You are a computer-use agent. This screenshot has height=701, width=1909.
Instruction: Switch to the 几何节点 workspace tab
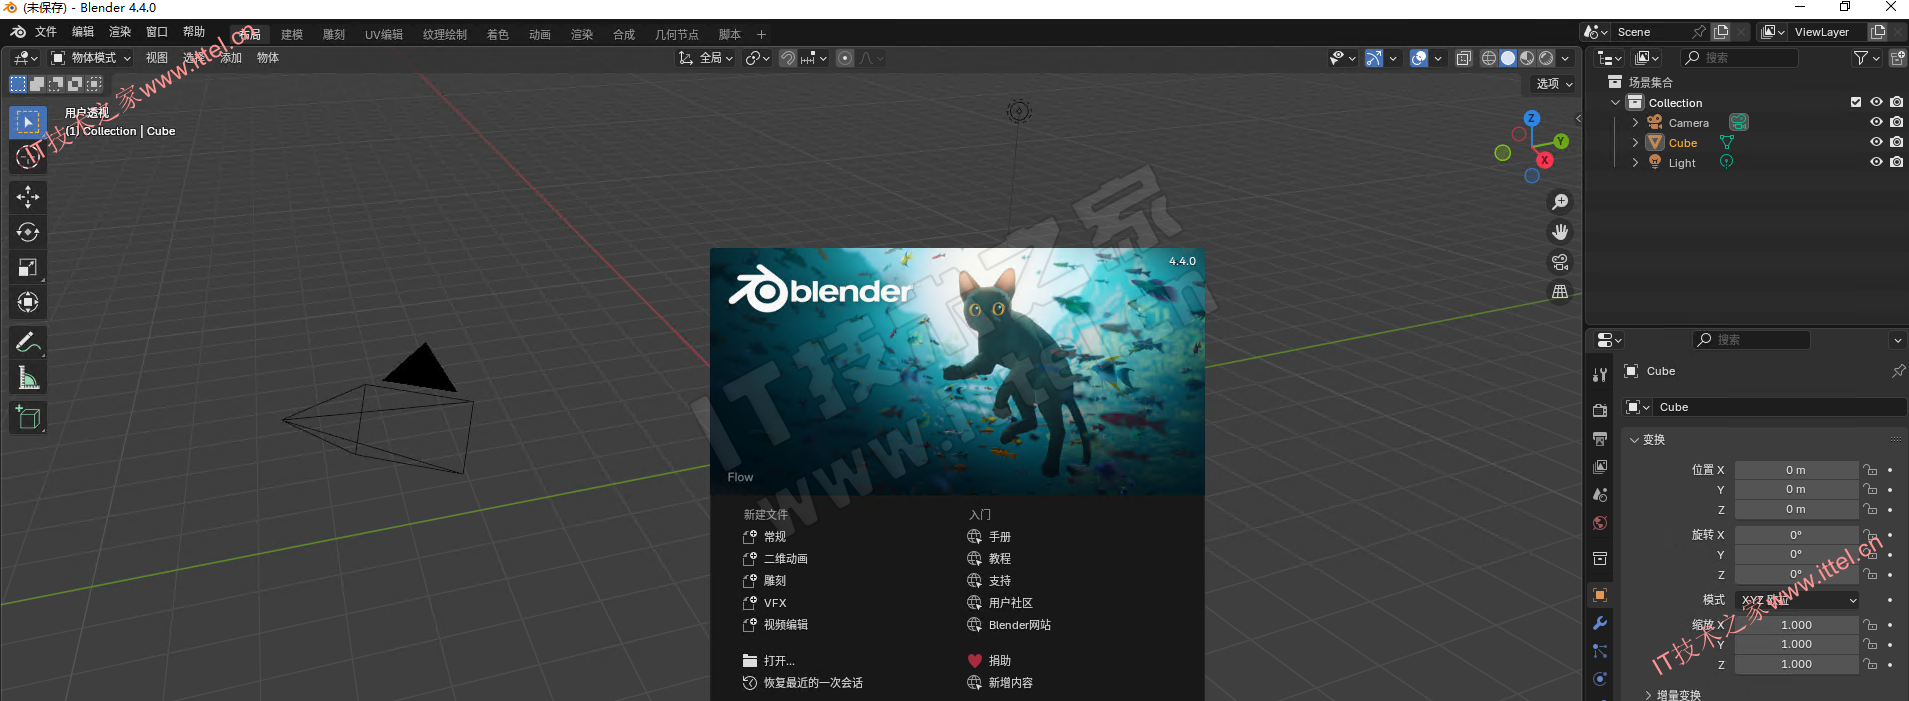[x=677, y=35]
